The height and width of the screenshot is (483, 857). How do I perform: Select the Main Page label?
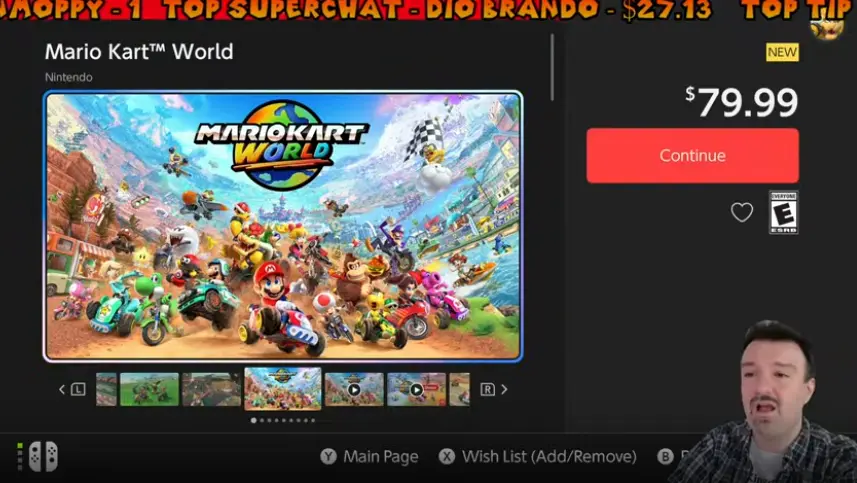click(380, 456)
